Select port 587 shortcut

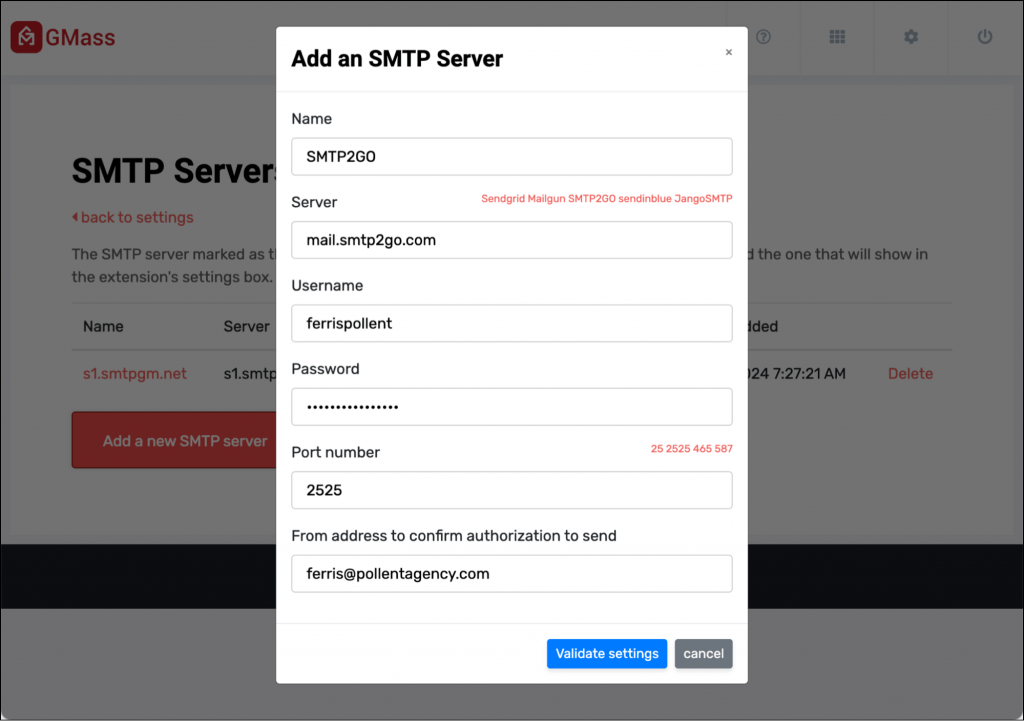point(723,448)
